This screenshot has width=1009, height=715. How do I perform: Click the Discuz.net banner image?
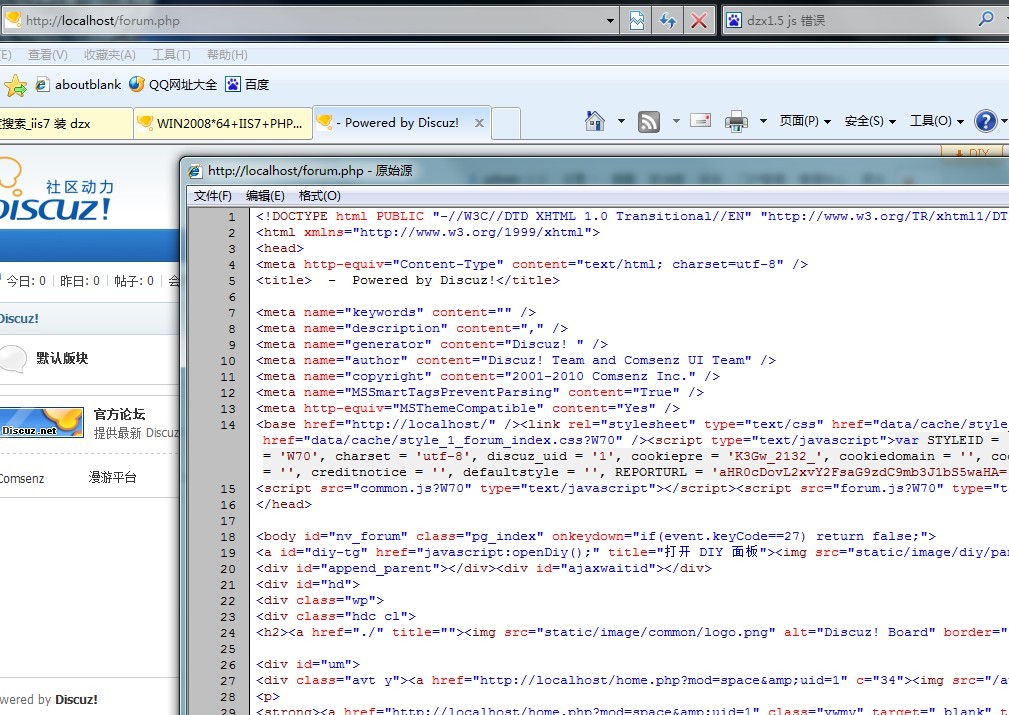pyautogui.click(x=42, y=423)
